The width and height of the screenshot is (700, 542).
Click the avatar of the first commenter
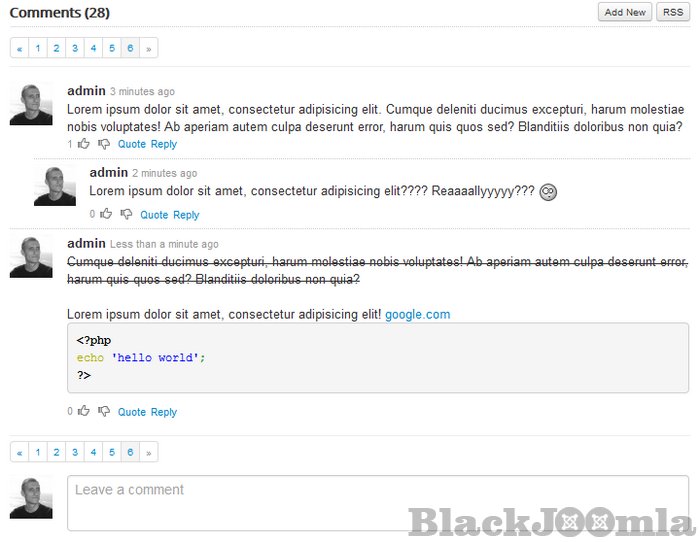(31, 104)
